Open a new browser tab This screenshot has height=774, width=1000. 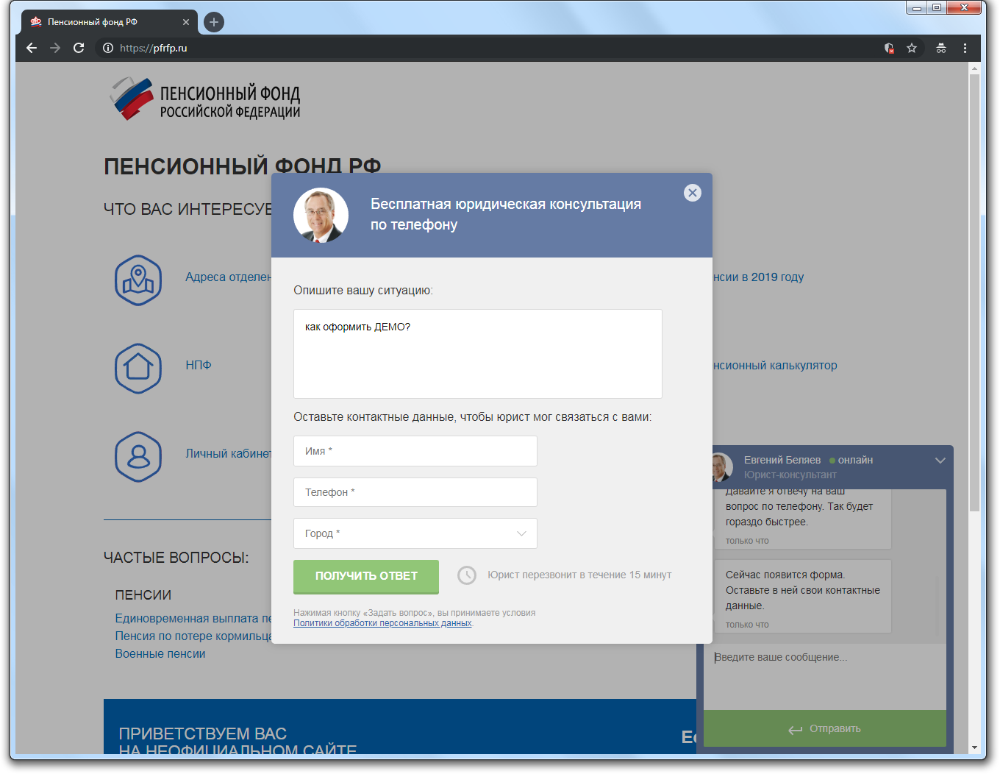pyautogui.click(x=213, y=22)
